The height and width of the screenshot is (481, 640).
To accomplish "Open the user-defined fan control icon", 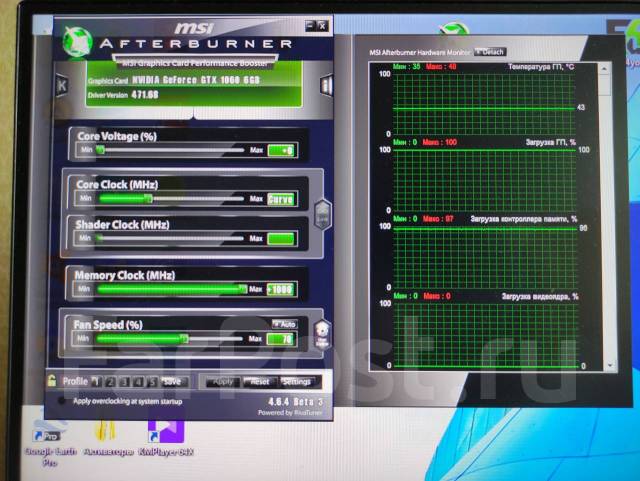I will (x=322, y=332).
